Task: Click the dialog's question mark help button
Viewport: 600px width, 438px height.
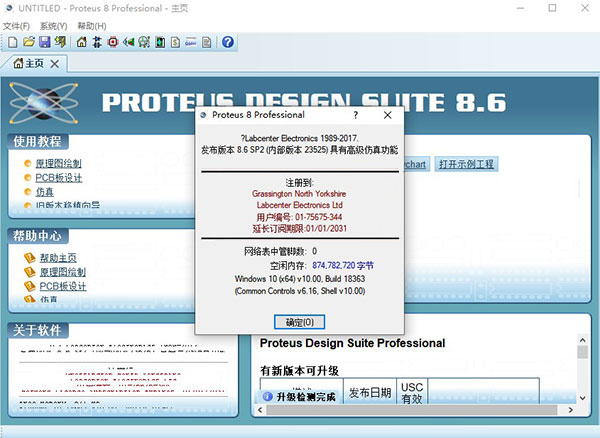Action: pos(356,115)
